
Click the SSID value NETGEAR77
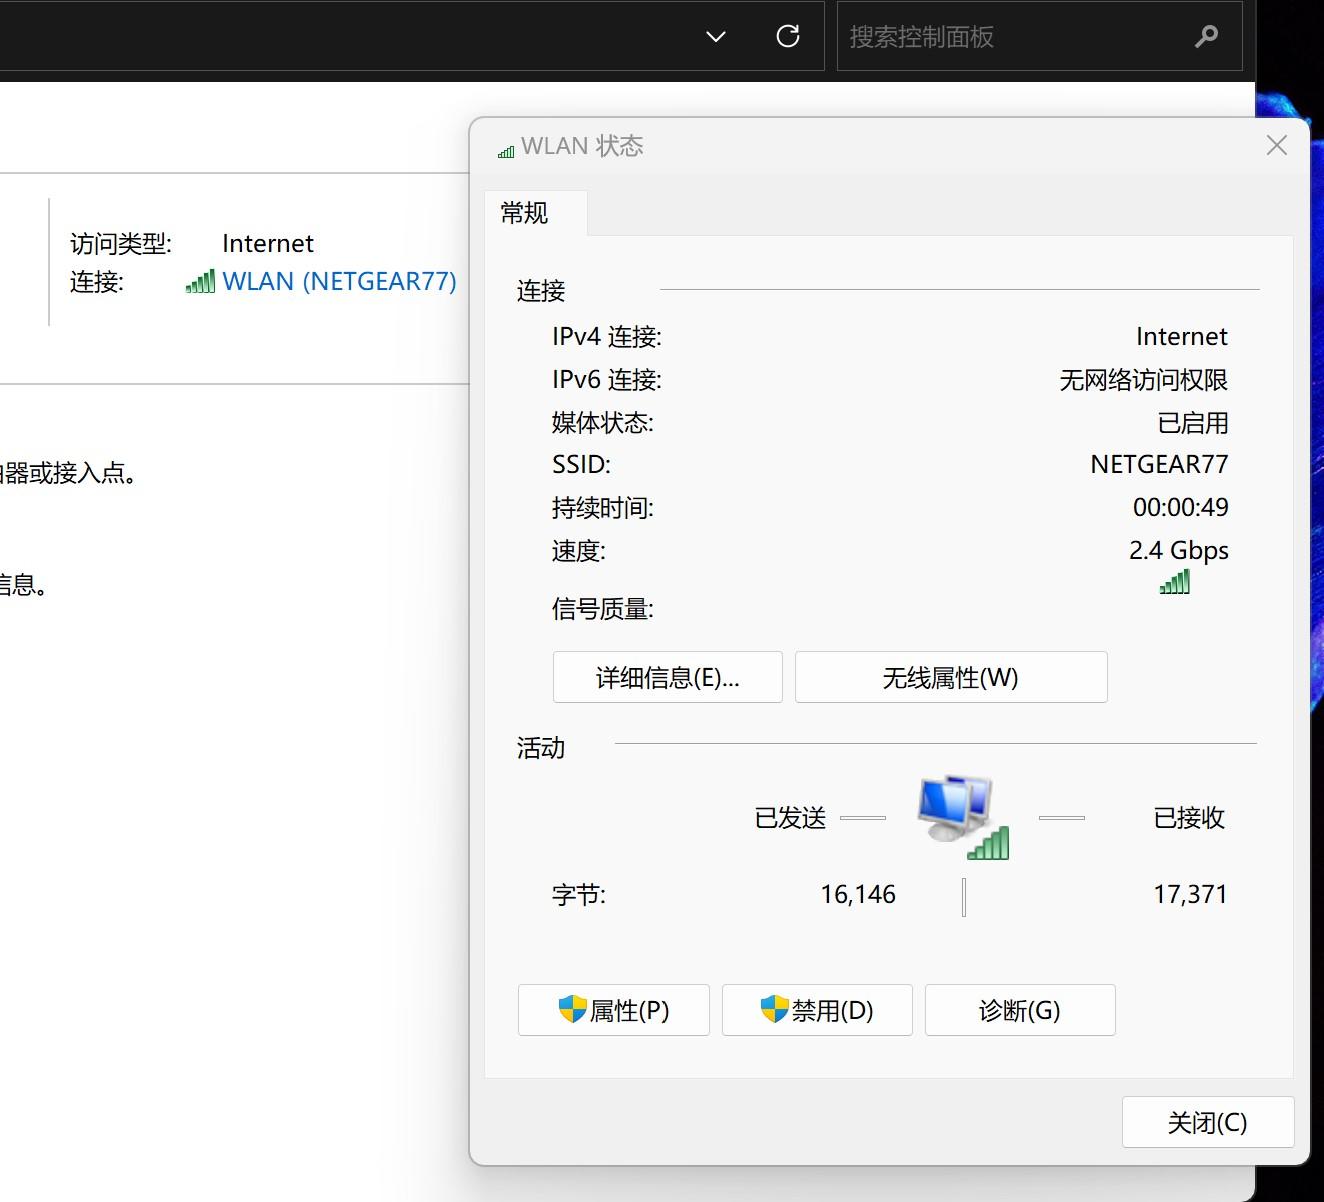[1159, 465]
